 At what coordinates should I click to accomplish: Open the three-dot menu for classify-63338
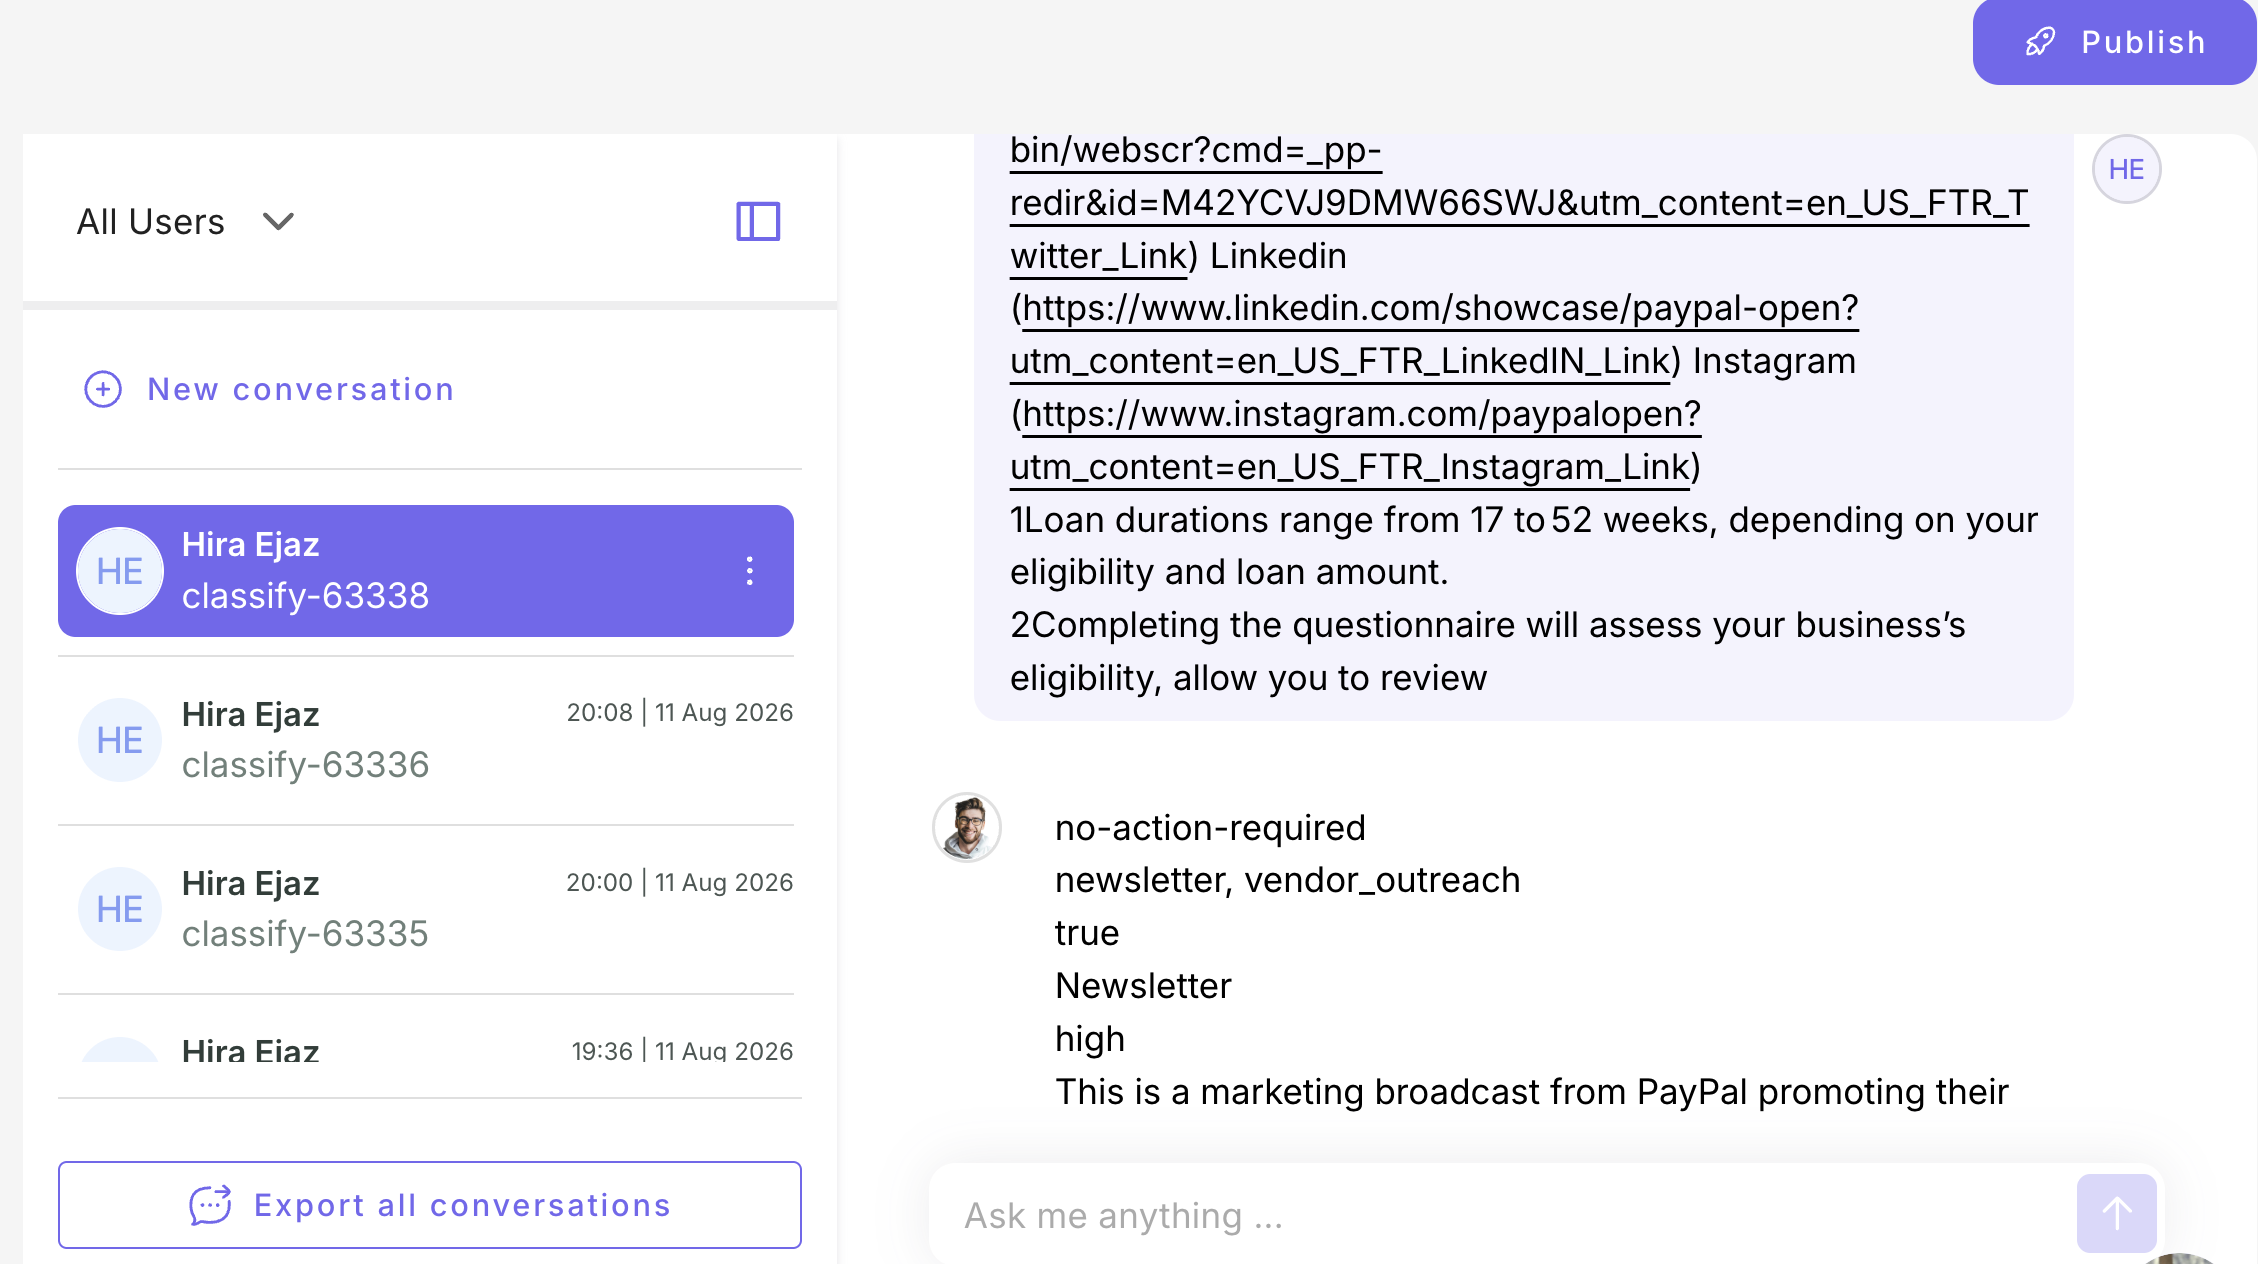coord(749,571)
